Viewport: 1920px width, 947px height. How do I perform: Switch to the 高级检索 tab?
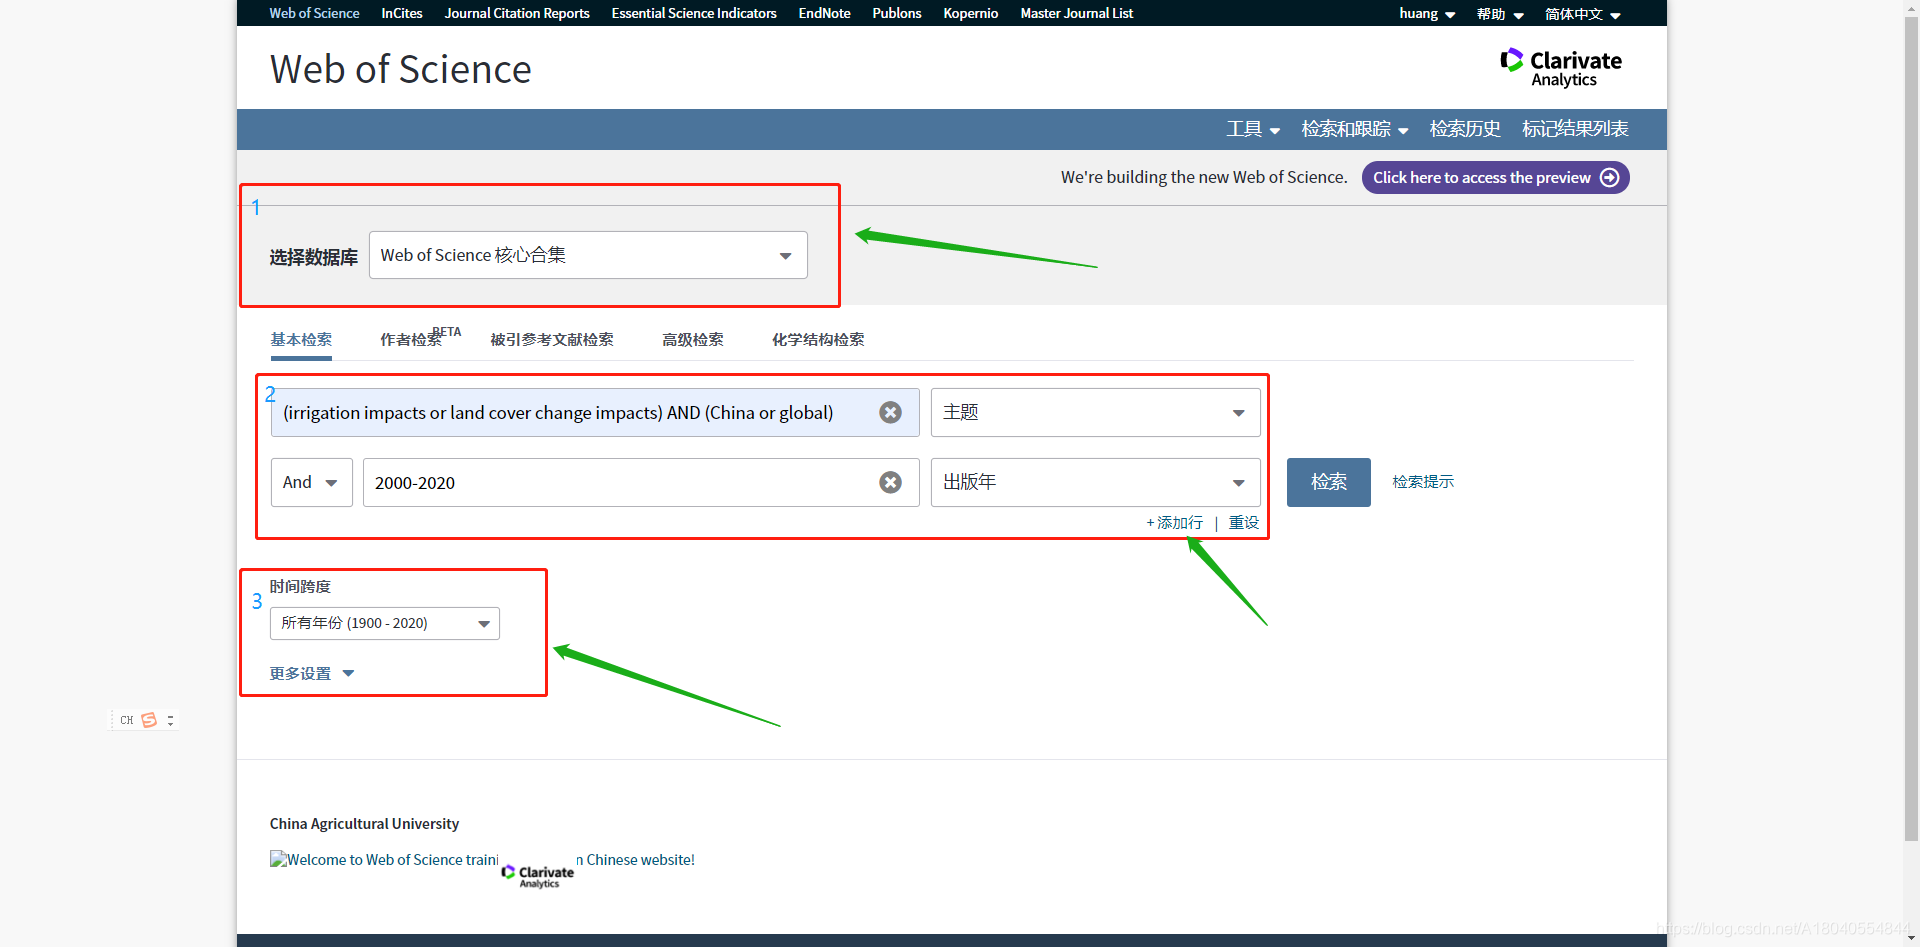(x=693, y=340)
